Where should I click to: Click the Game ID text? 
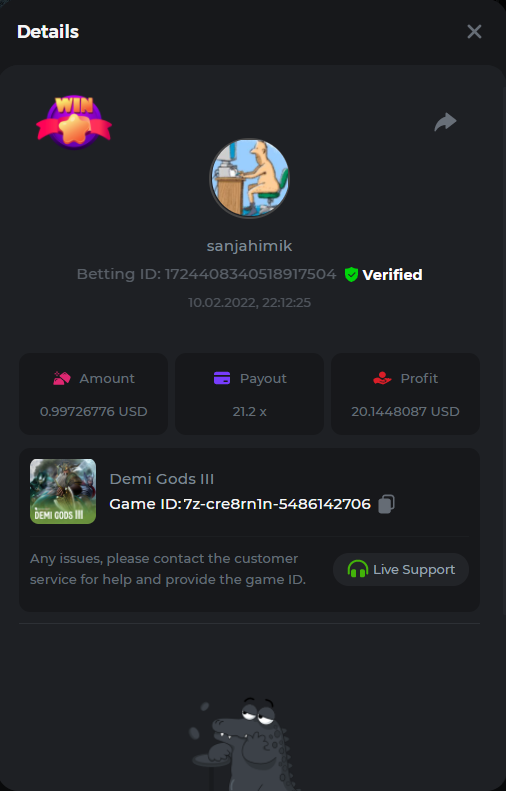point(240,504)
